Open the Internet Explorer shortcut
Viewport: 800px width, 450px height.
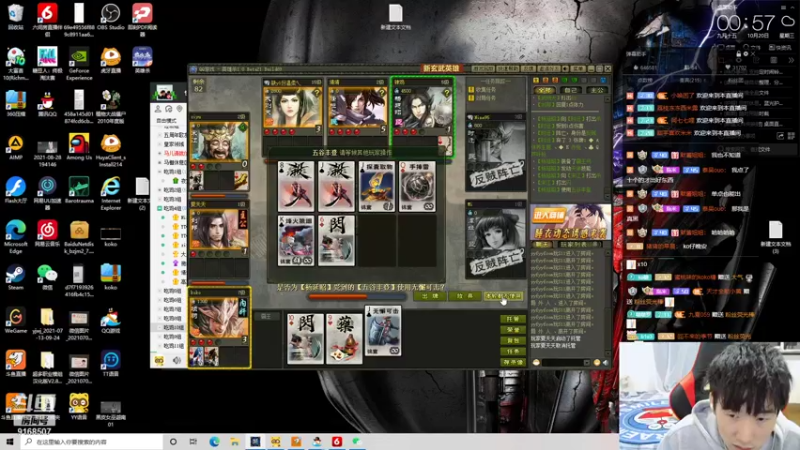coord(110,194)
